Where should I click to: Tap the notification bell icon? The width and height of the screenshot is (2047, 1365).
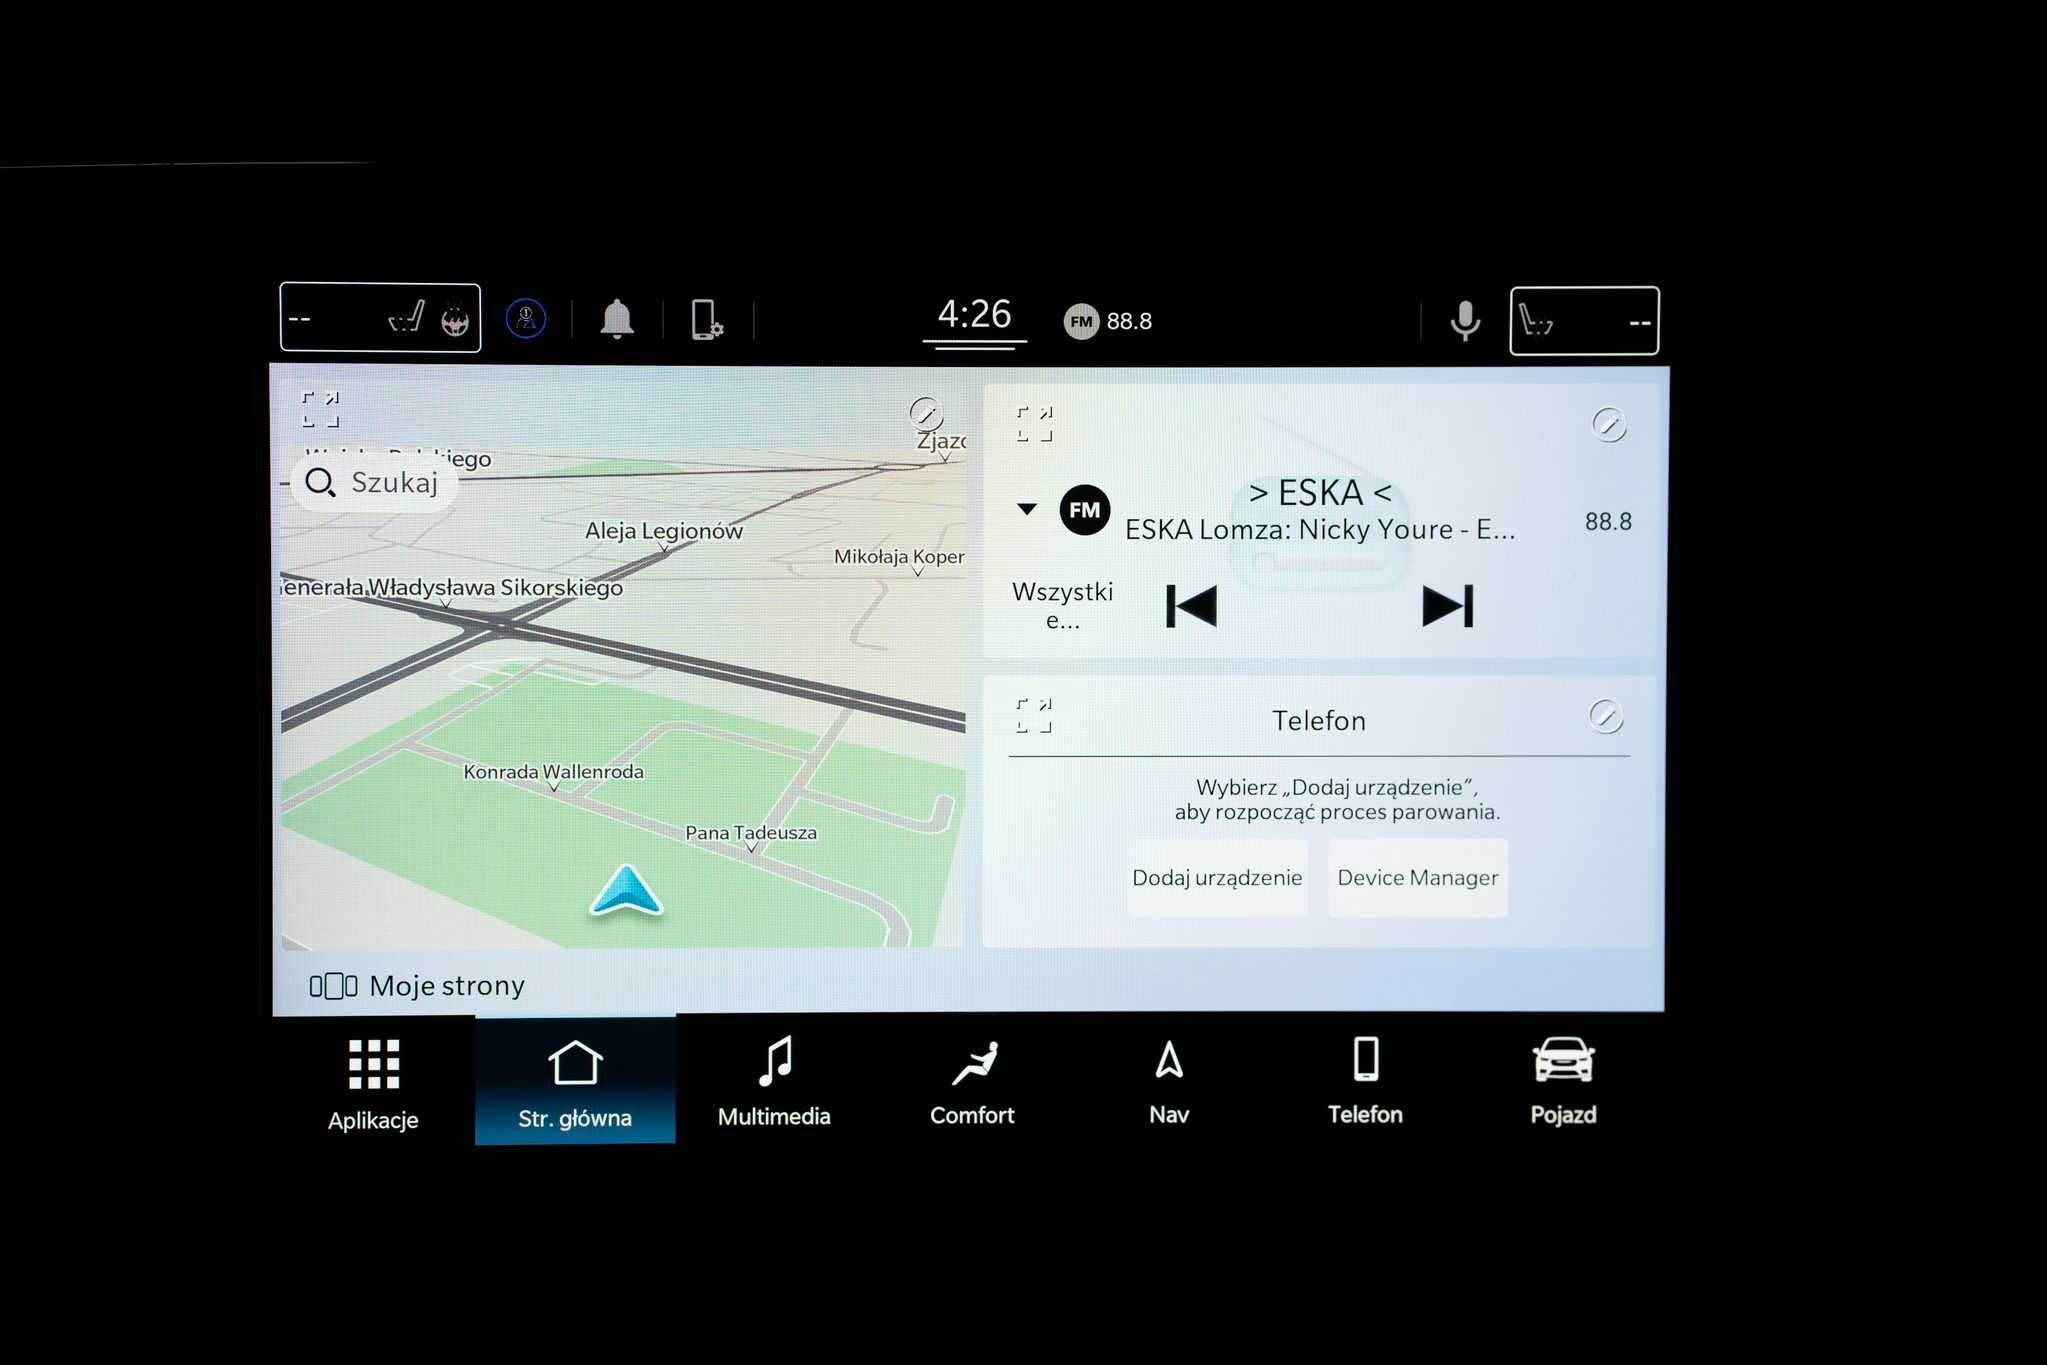[618, 317]
